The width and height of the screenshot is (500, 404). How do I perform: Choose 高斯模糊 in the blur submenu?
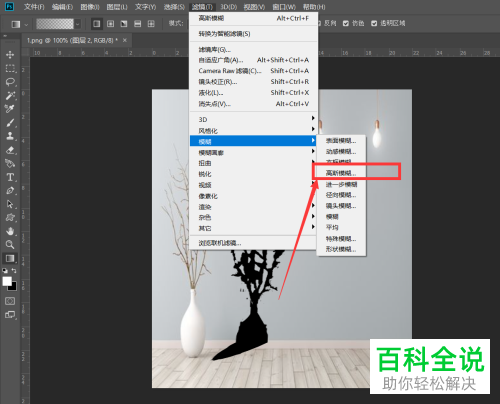click(341, 173)
